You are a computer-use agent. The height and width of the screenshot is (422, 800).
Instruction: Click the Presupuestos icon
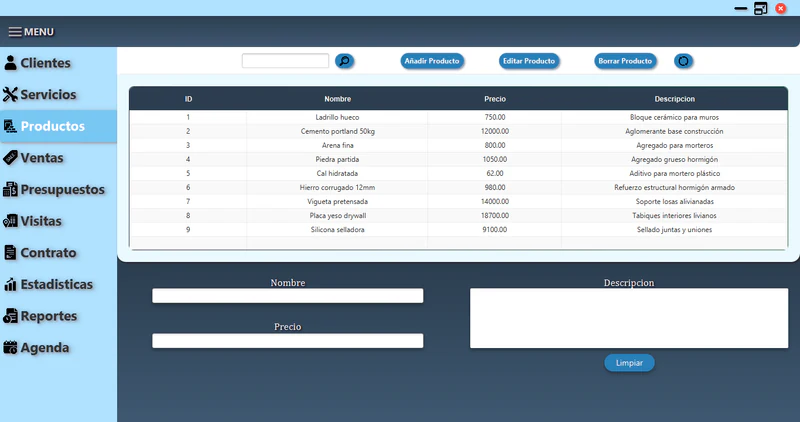click(x=10, y=189)
